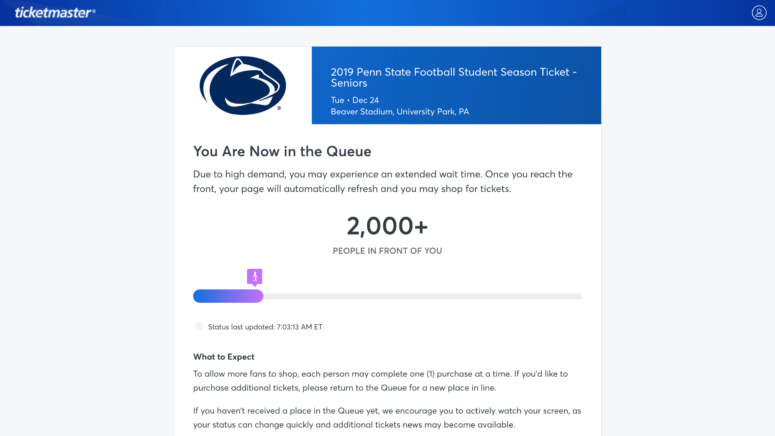
Task: Open the user account profile icon
Action: [x=759, y=13]
